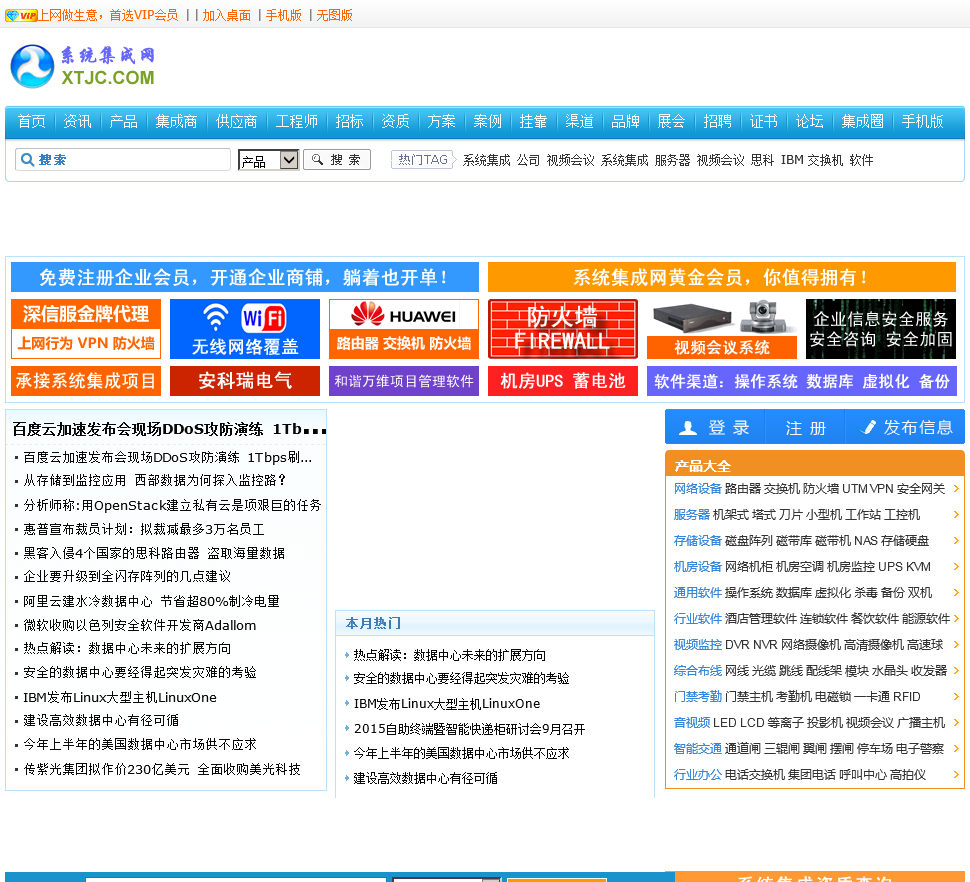Image resolution: width=970 pixels, height=882 pixels.
Task: Open 综合布线 category link
Action: click(x=697, y=670)
